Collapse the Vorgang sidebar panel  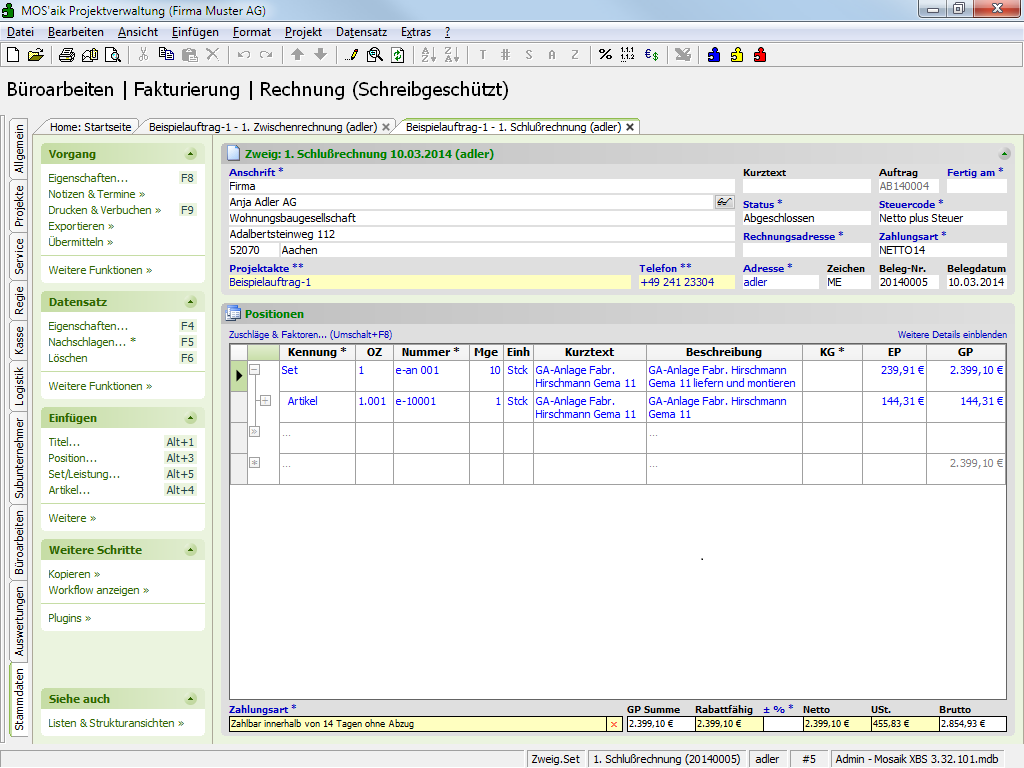(190, 154)
